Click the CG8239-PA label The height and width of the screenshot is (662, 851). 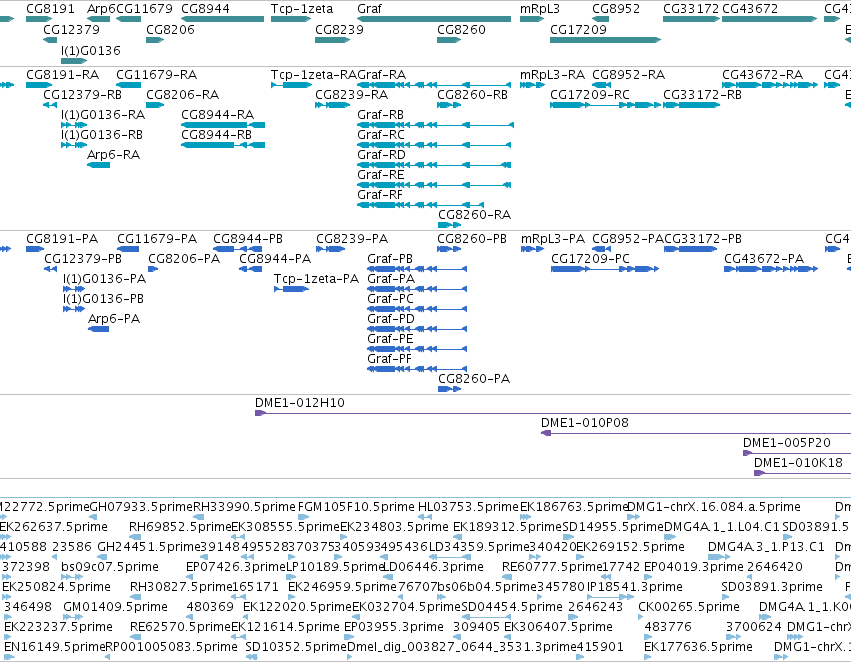[x=352, y=239]
